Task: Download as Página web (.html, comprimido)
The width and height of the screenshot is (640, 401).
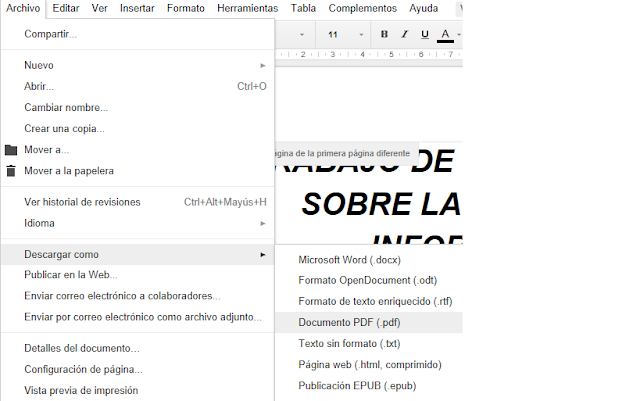Action: click(x=369, y=365)
